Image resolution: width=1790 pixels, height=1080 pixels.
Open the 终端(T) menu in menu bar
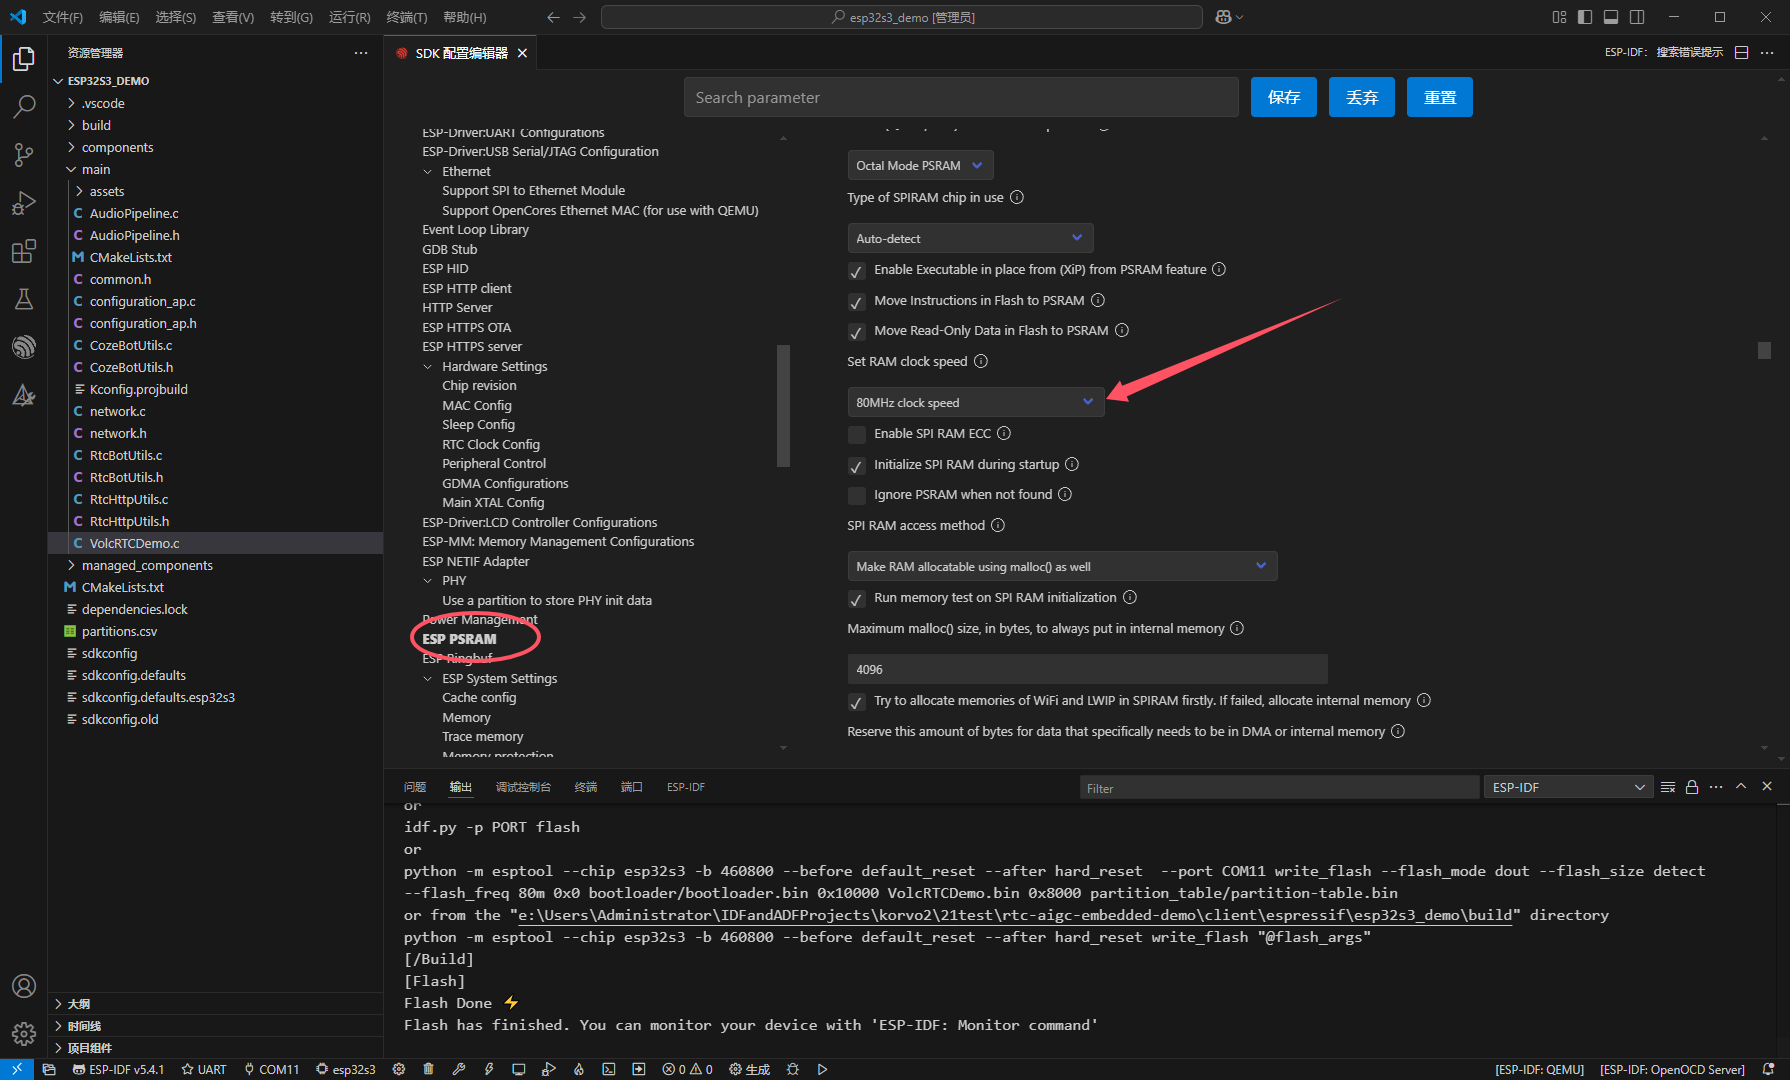(x=406, y=17)
